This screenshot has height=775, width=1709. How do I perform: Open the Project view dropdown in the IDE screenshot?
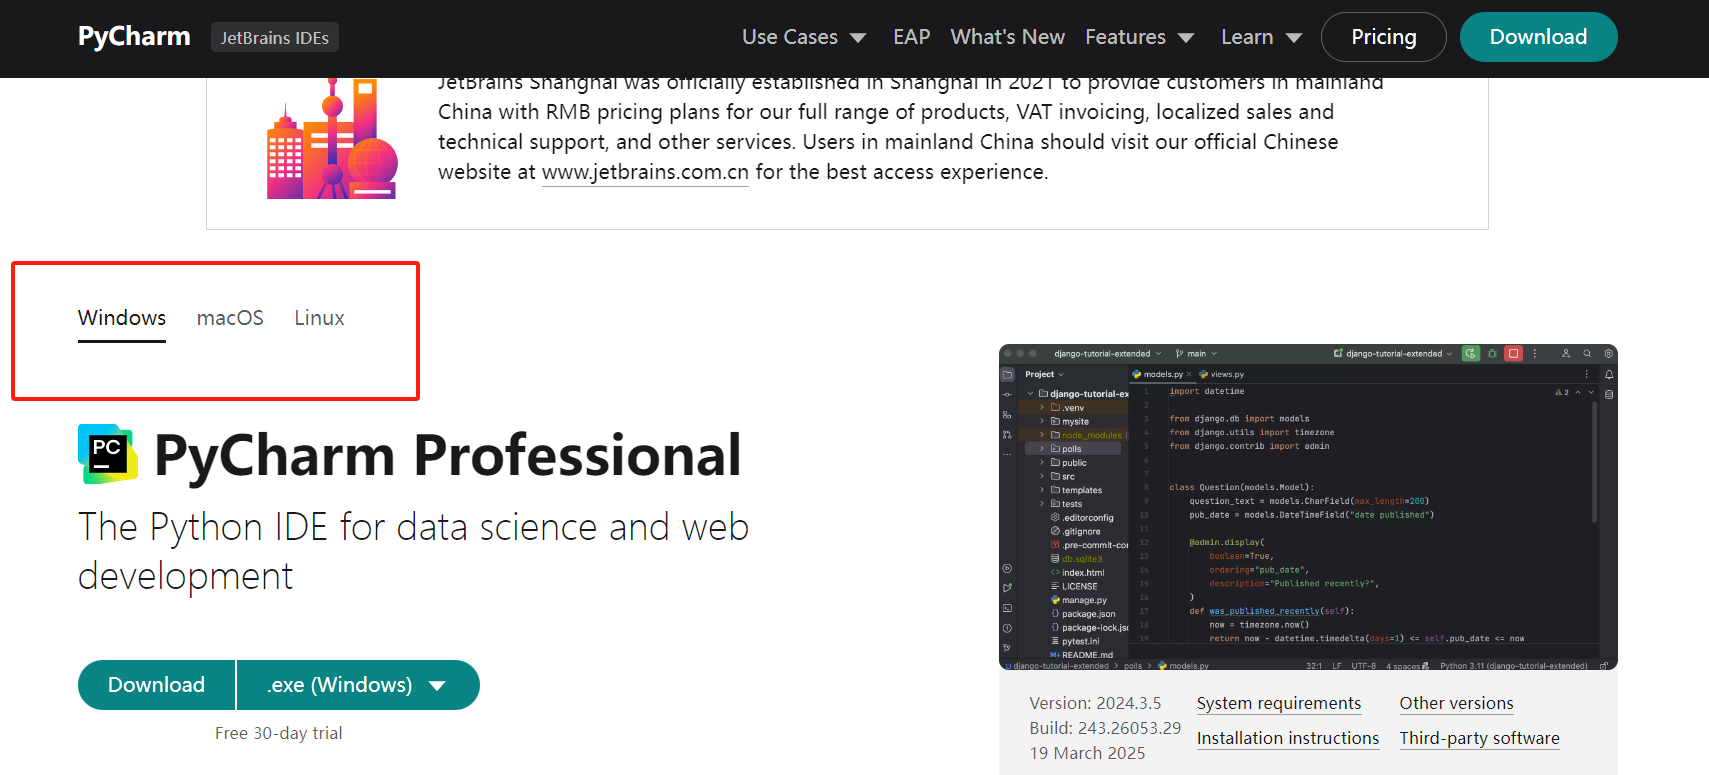pyautogui.click(x=1044, y=374)
